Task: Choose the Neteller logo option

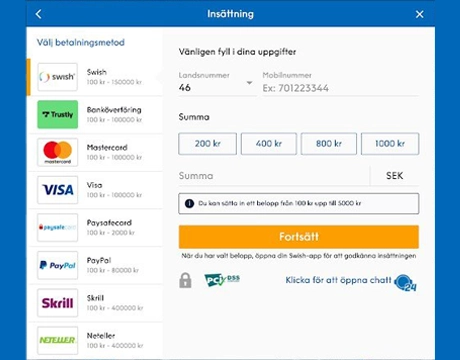Action: (x=57, y=340)
